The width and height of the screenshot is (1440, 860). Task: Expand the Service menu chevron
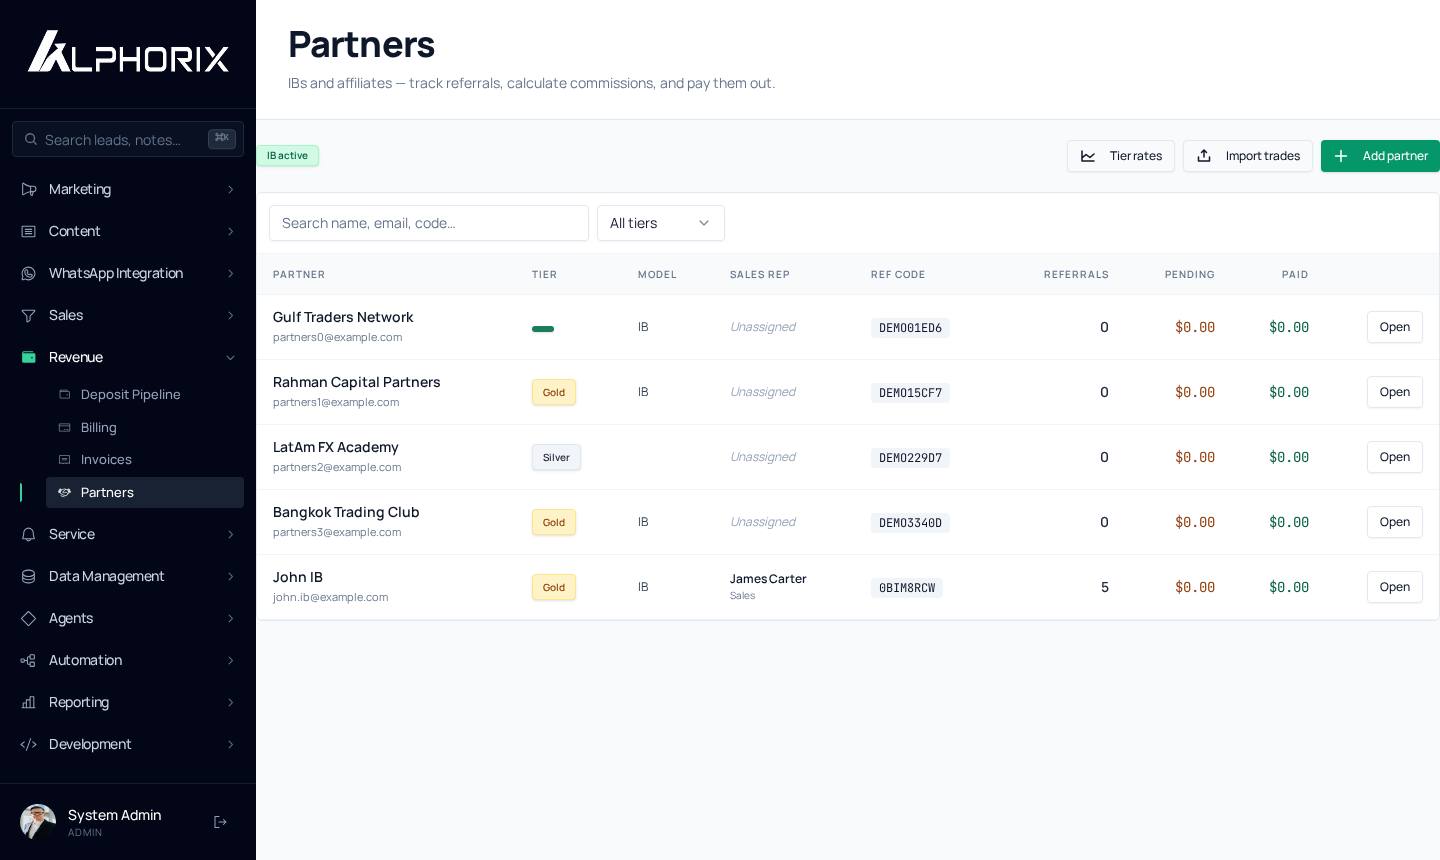tap(231, 534)
